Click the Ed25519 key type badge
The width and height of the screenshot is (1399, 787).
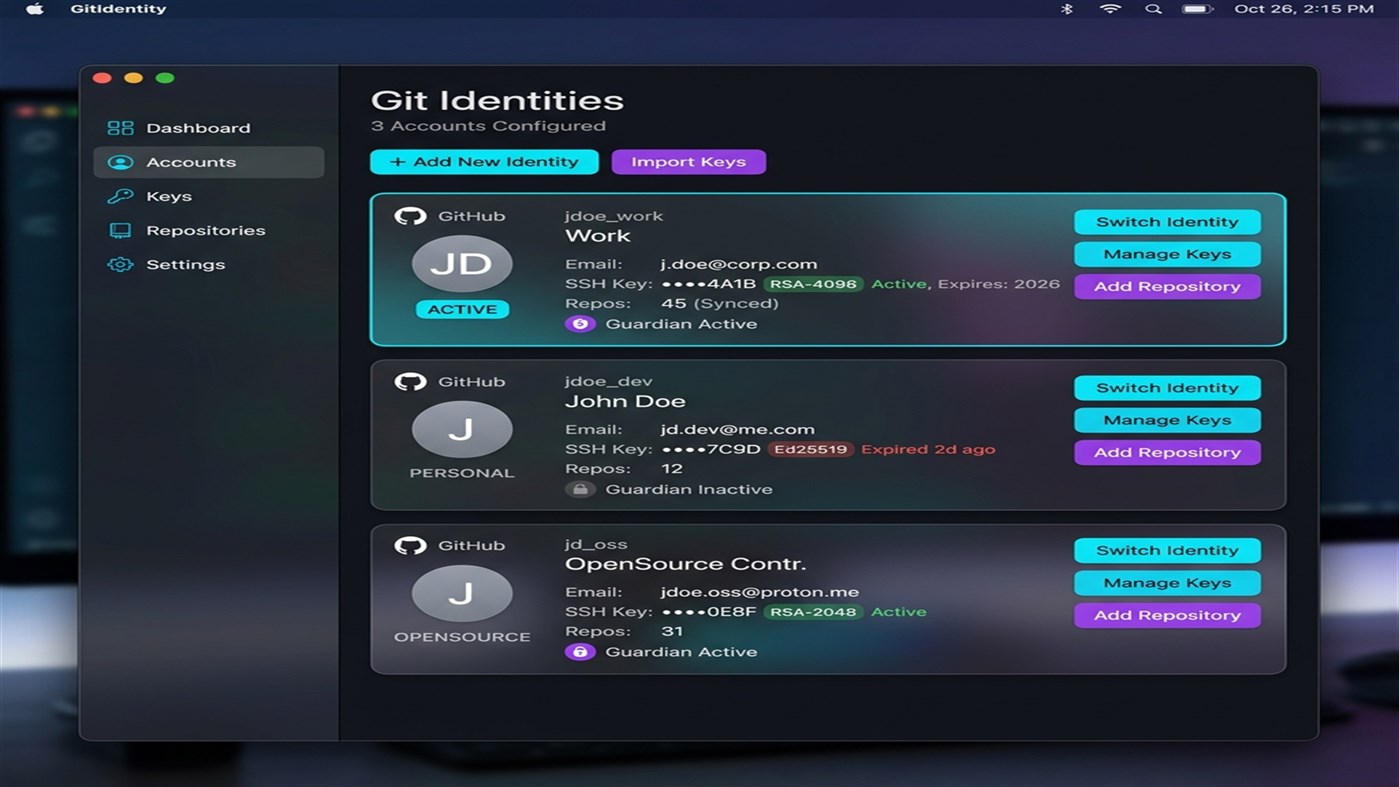tap(811, 449)
